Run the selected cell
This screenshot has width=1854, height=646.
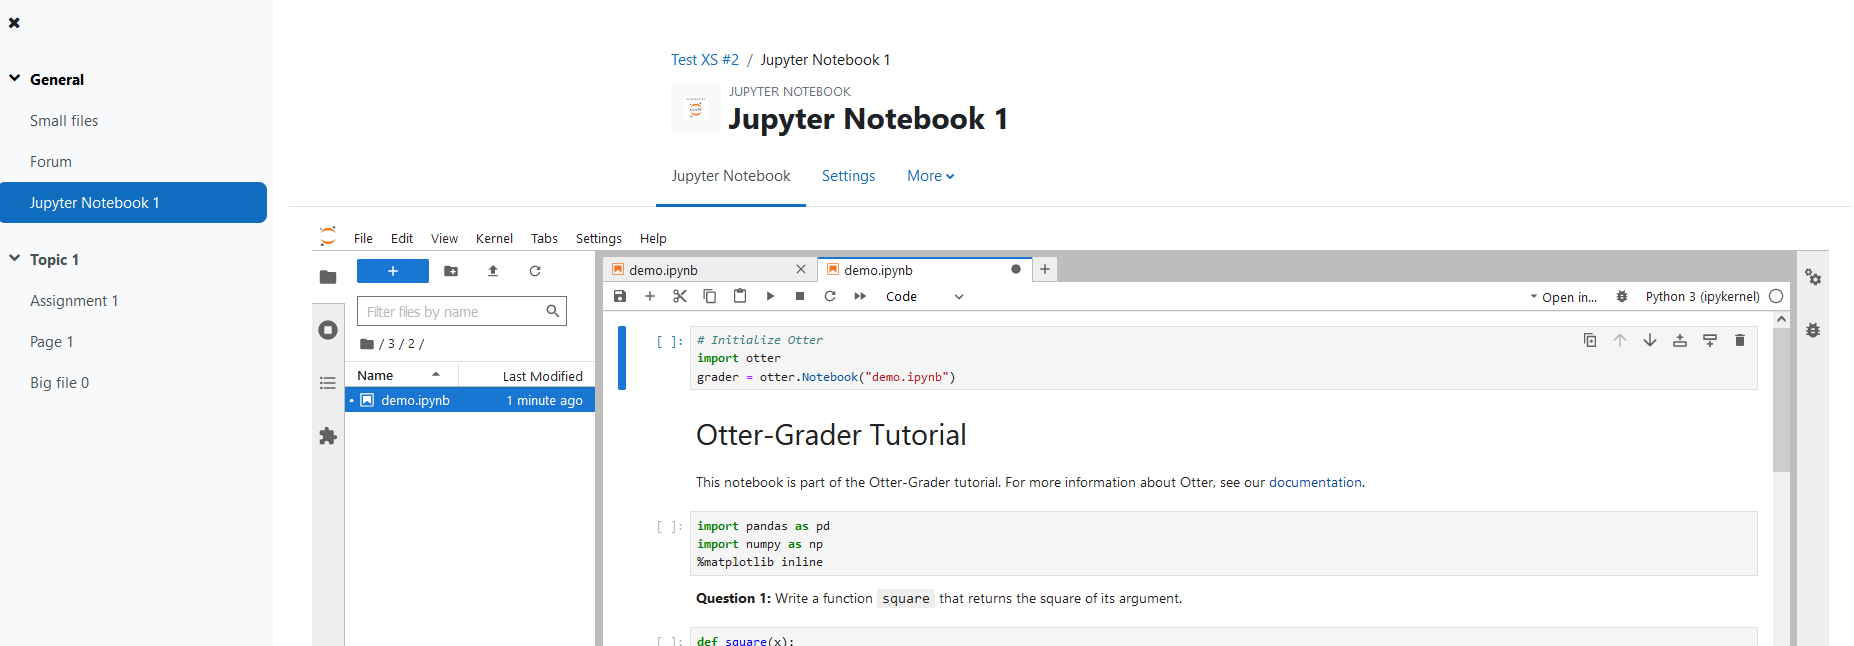pos(770,296)
